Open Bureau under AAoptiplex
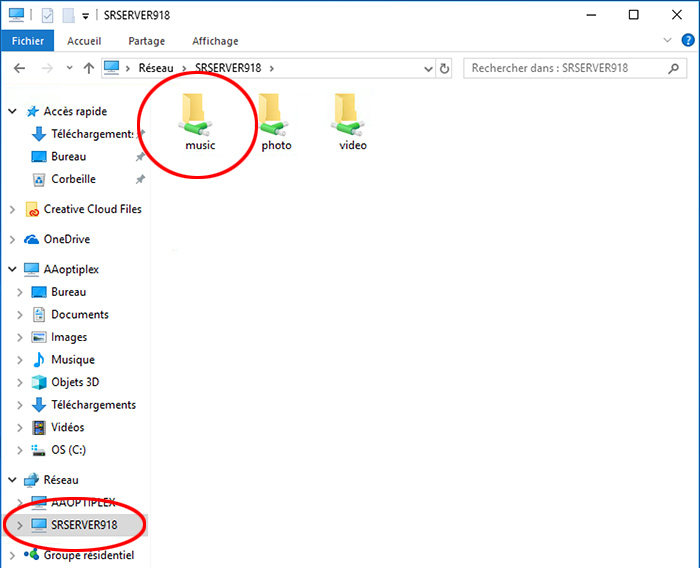Image resolution: width=700 pixels, height=568 pixels. [x=68, y=292]
